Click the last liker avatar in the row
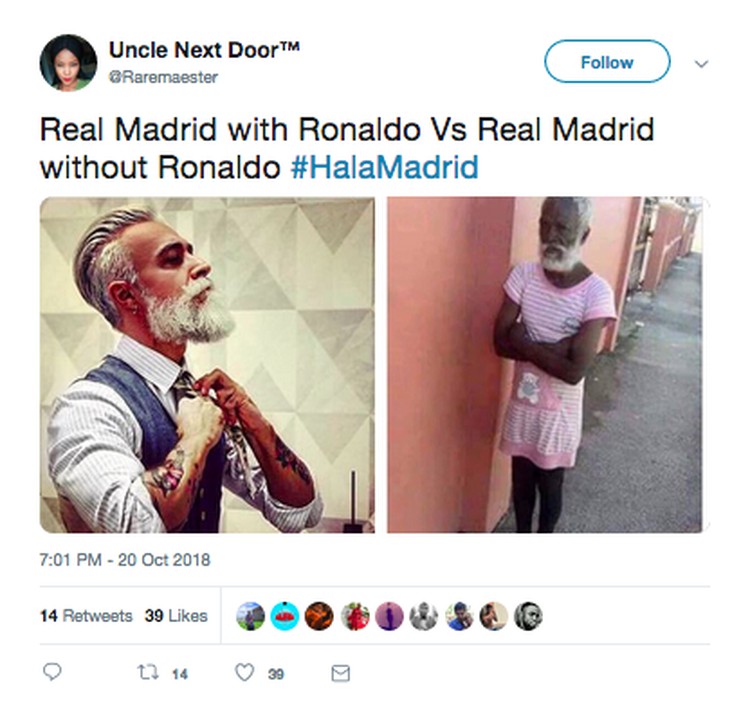The width and height of the screenshot is (750, 719). [528, 616]
